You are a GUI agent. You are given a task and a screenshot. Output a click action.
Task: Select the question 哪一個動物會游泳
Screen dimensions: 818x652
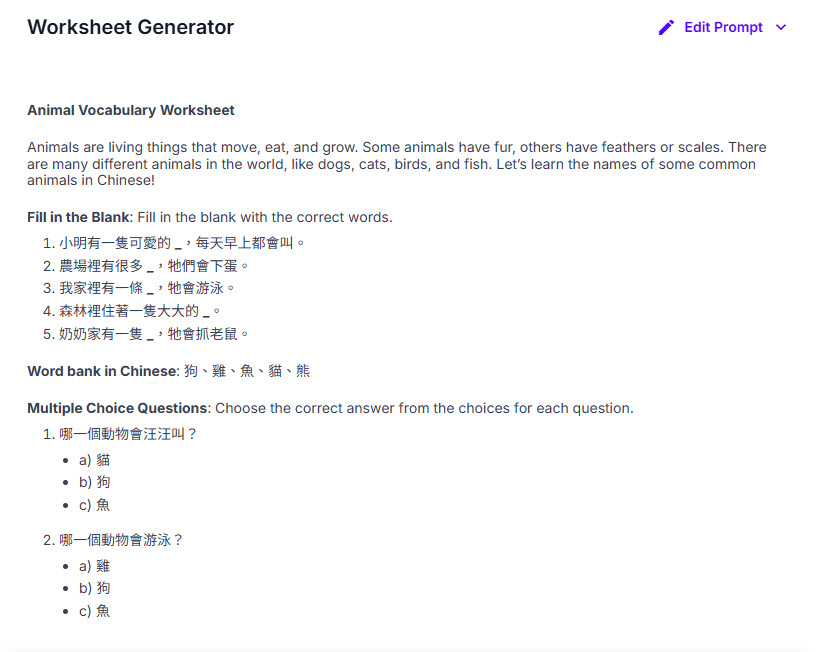tap(121, 540)
